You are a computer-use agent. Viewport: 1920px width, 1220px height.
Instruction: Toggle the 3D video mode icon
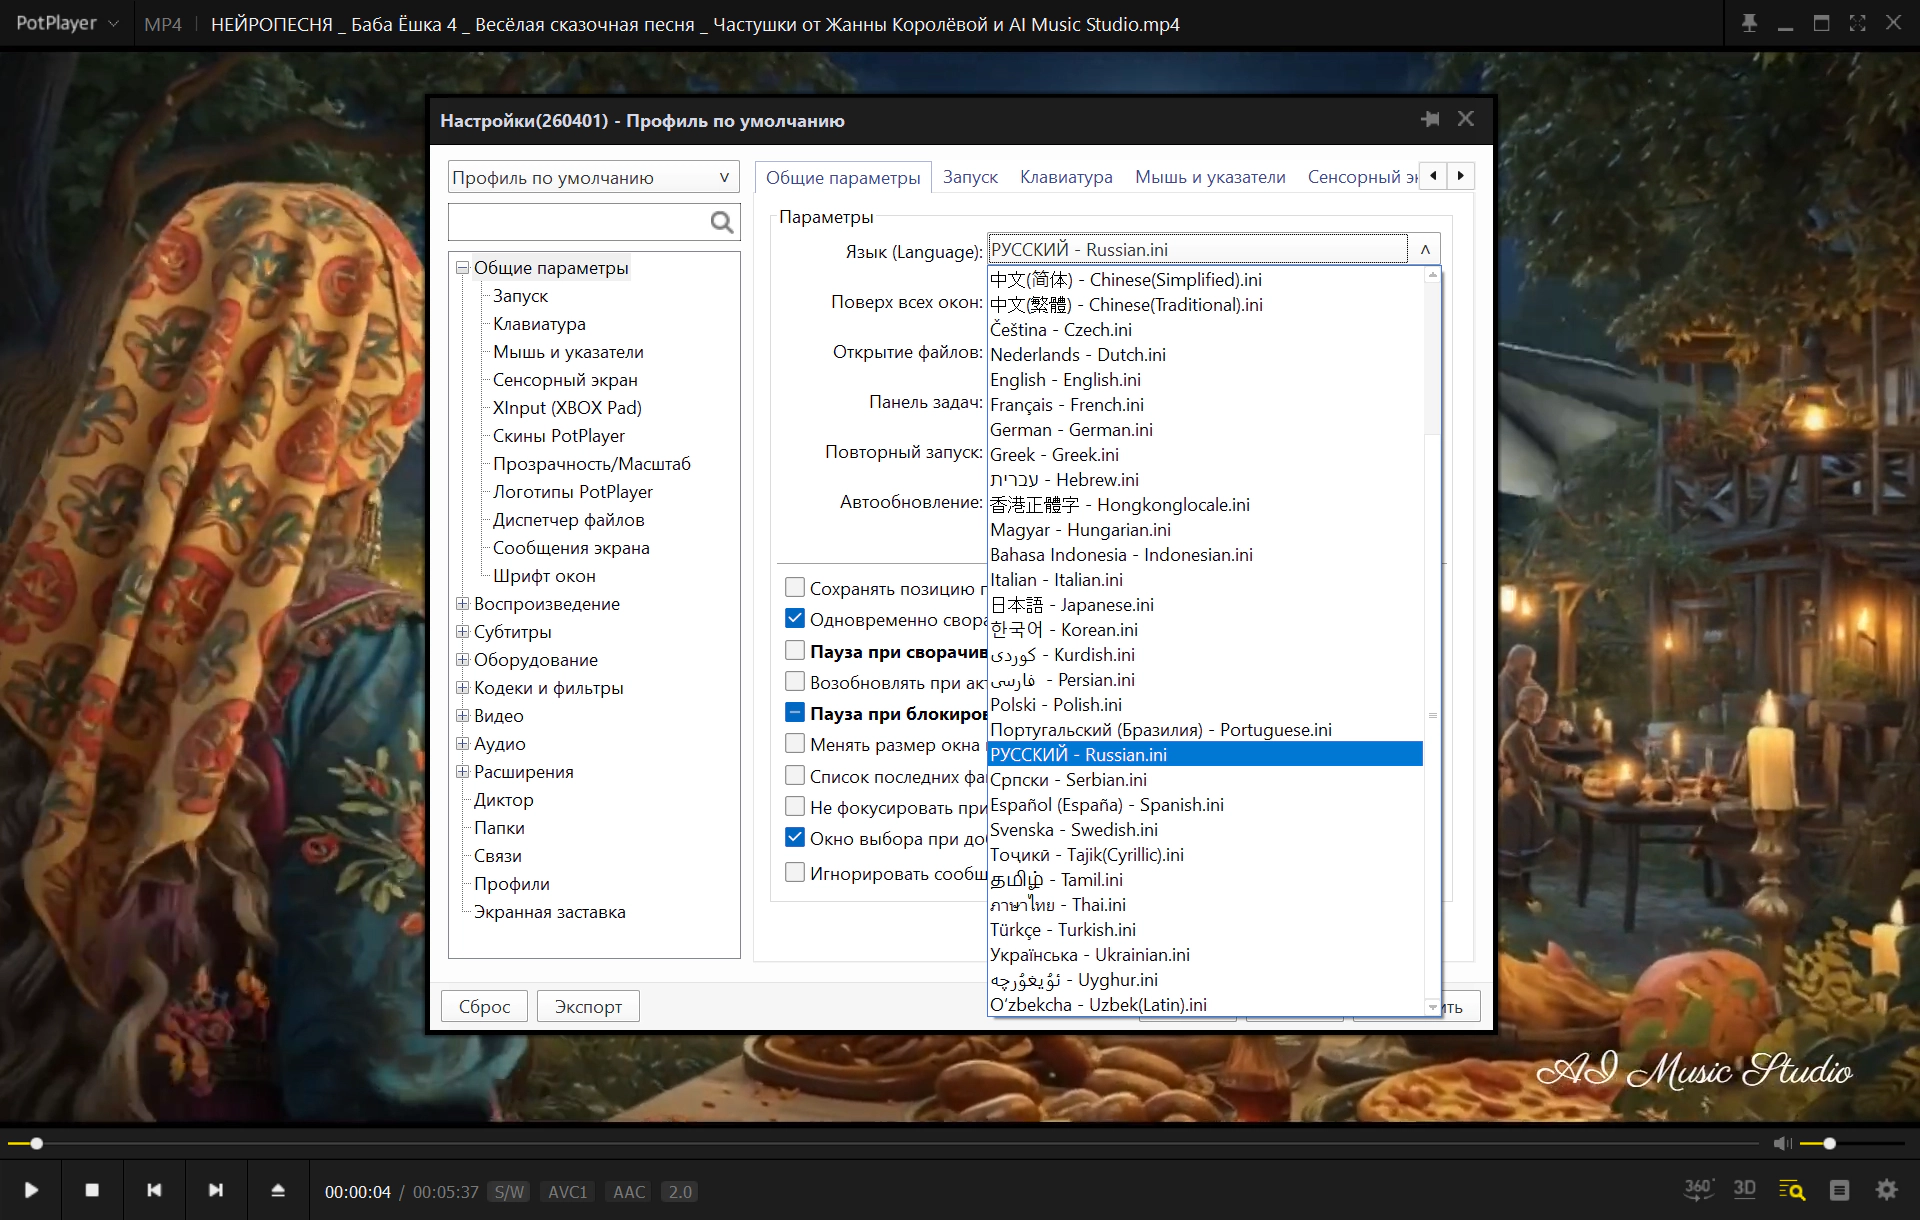coord(1744,1189)
